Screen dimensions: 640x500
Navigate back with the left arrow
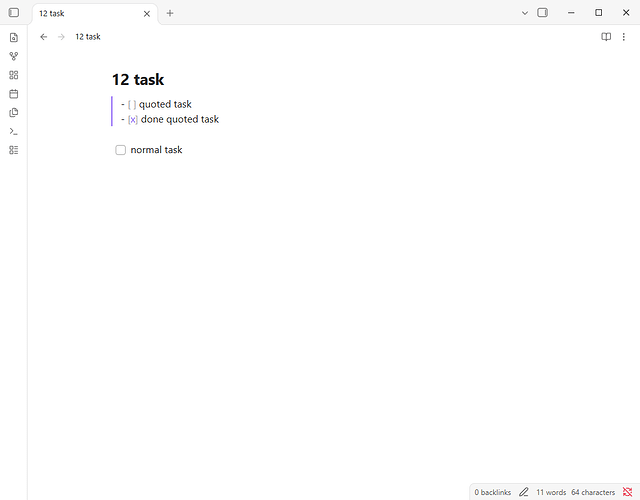click(44, 37)
